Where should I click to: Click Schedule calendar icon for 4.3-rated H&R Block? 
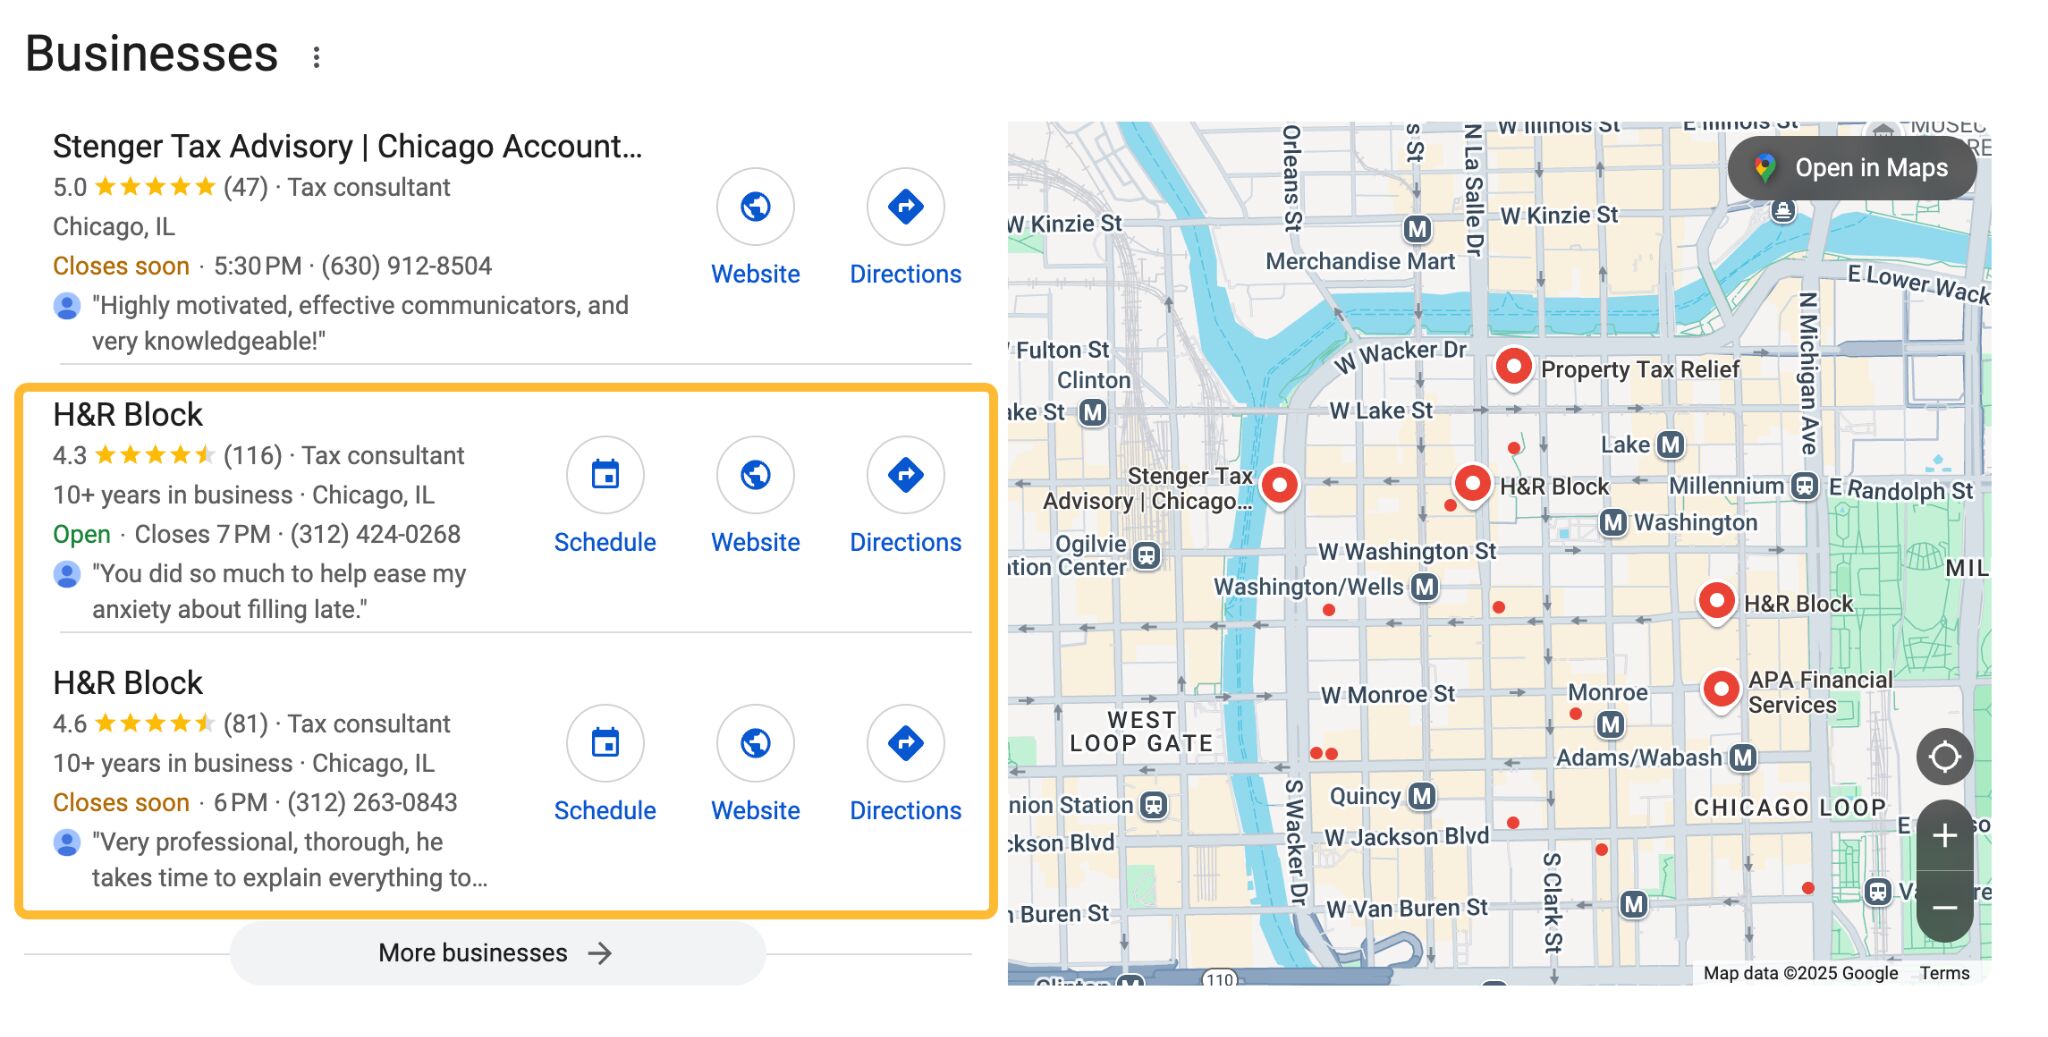pyautogui.click(x=605, y=475)
